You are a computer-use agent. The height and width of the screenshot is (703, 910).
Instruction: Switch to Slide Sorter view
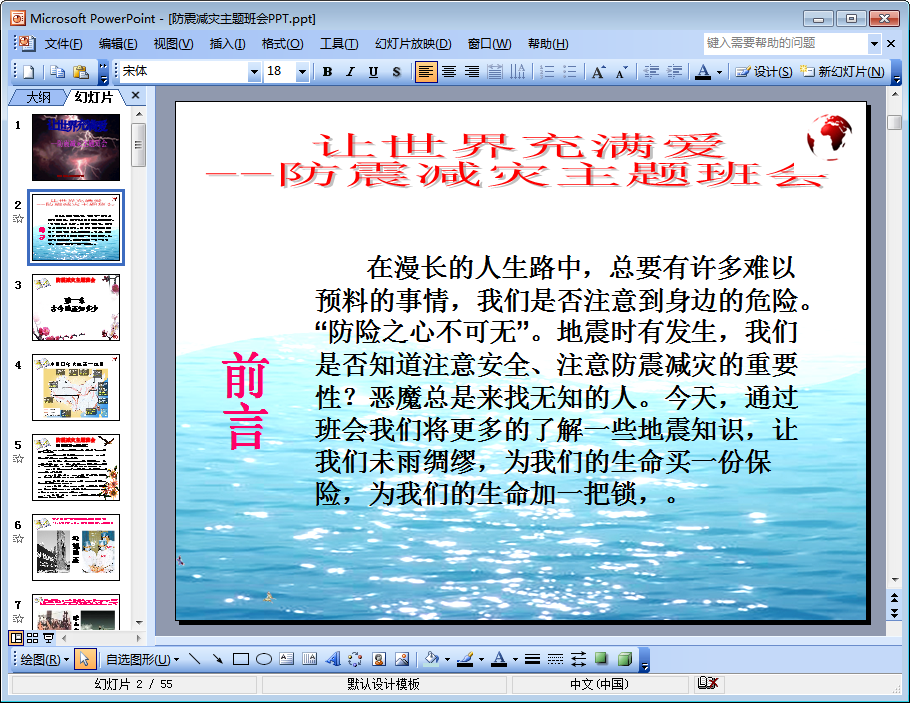coord(32,639)
